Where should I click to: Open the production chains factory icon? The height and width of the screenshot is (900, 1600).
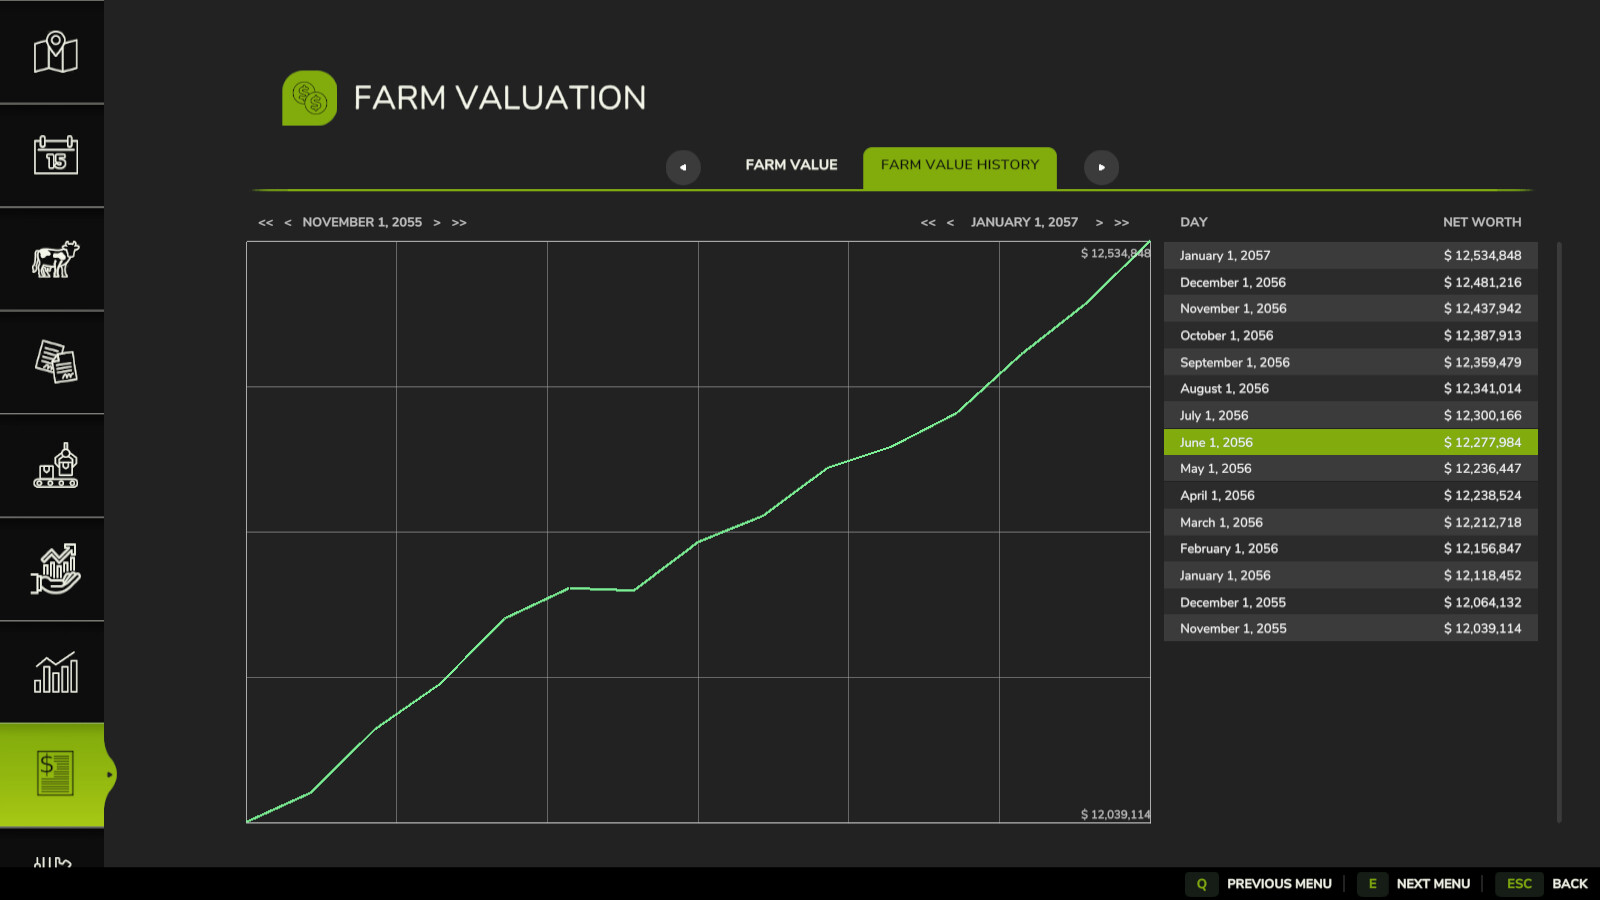55,466
